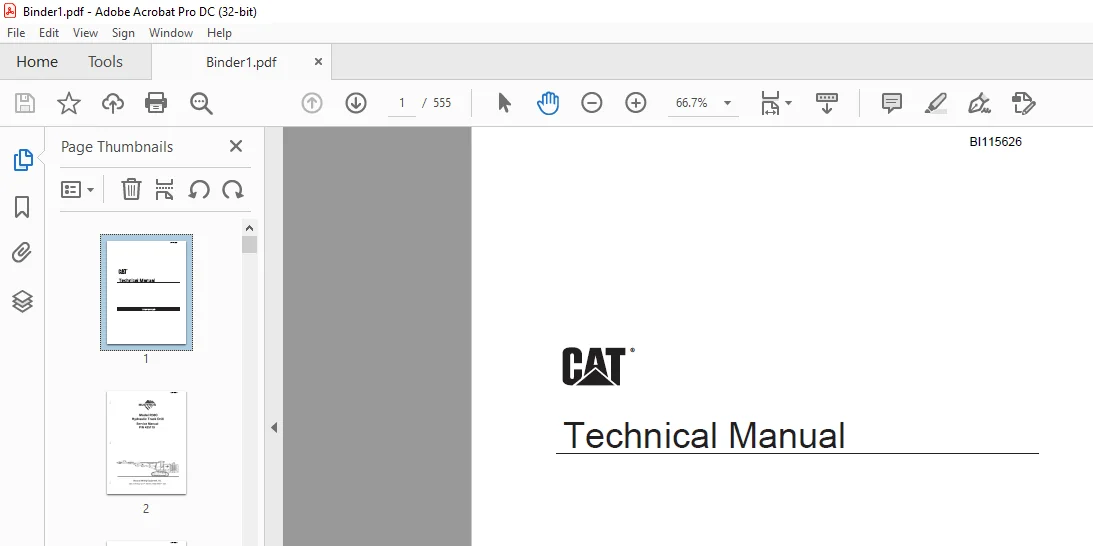The height and width of the screenshot is (546, 1093).
Task: Delete selected pages trash icon
Action: 131,190
